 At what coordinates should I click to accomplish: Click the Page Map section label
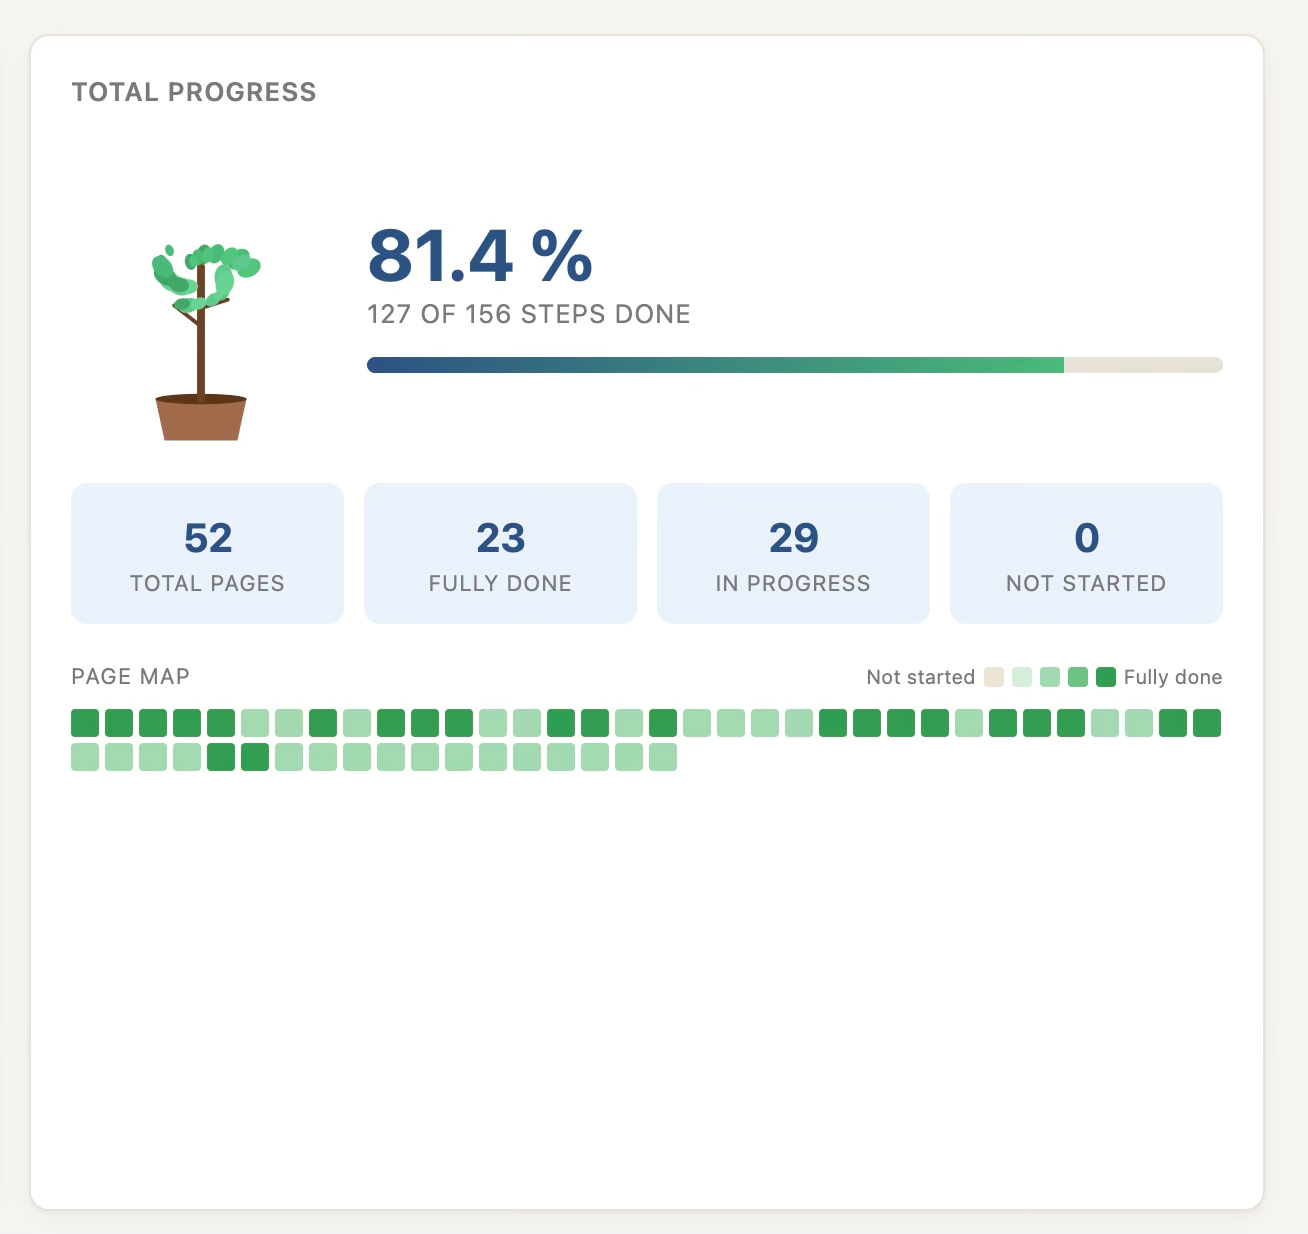[x=130, y=677]
